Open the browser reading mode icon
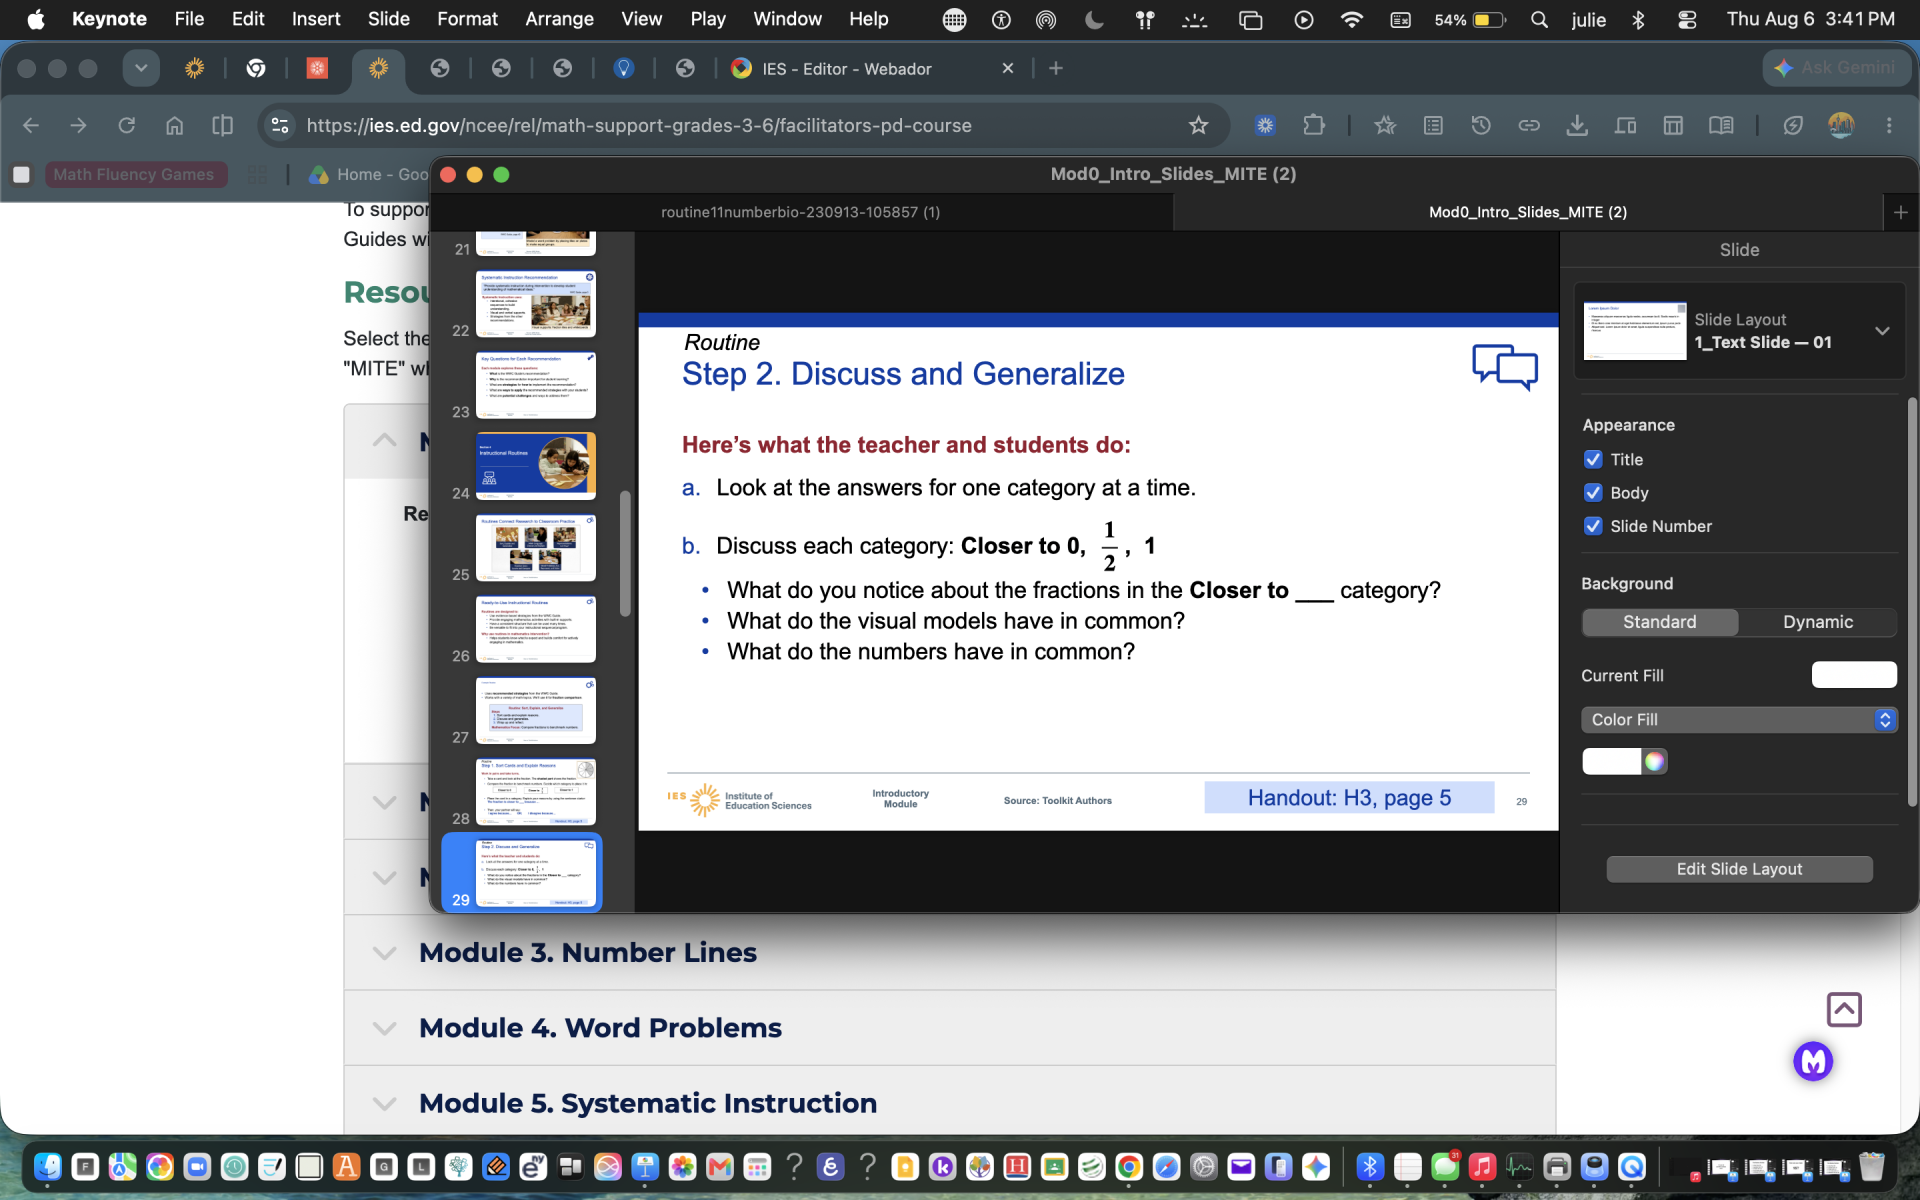This screenshot has width=1920, height=1200. [x=1720, y=125]
